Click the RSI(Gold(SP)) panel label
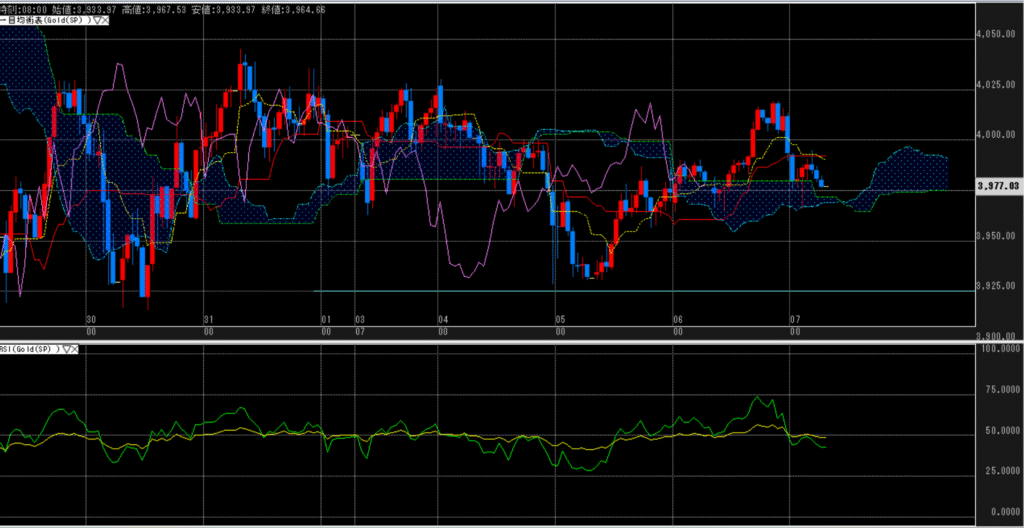Image resolution: width=1024 pixels, height=528 pixels. click(28, 349)
